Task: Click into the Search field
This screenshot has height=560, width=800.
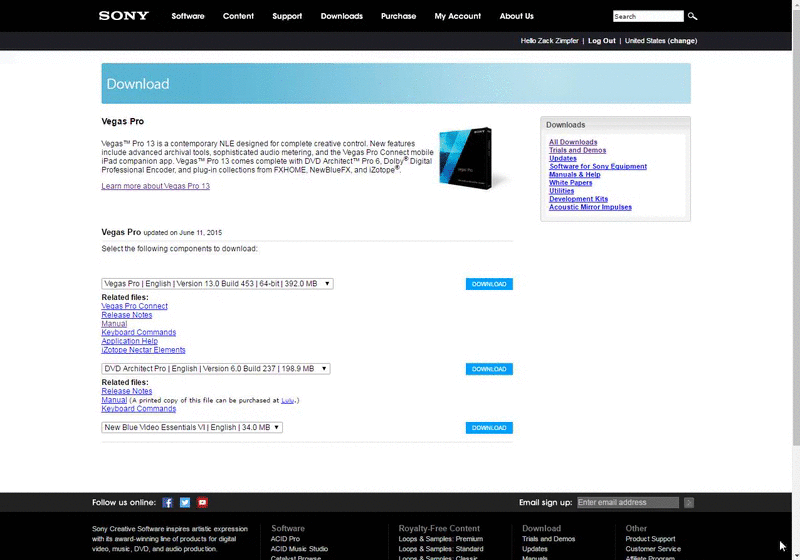Action: coord(648,16)
